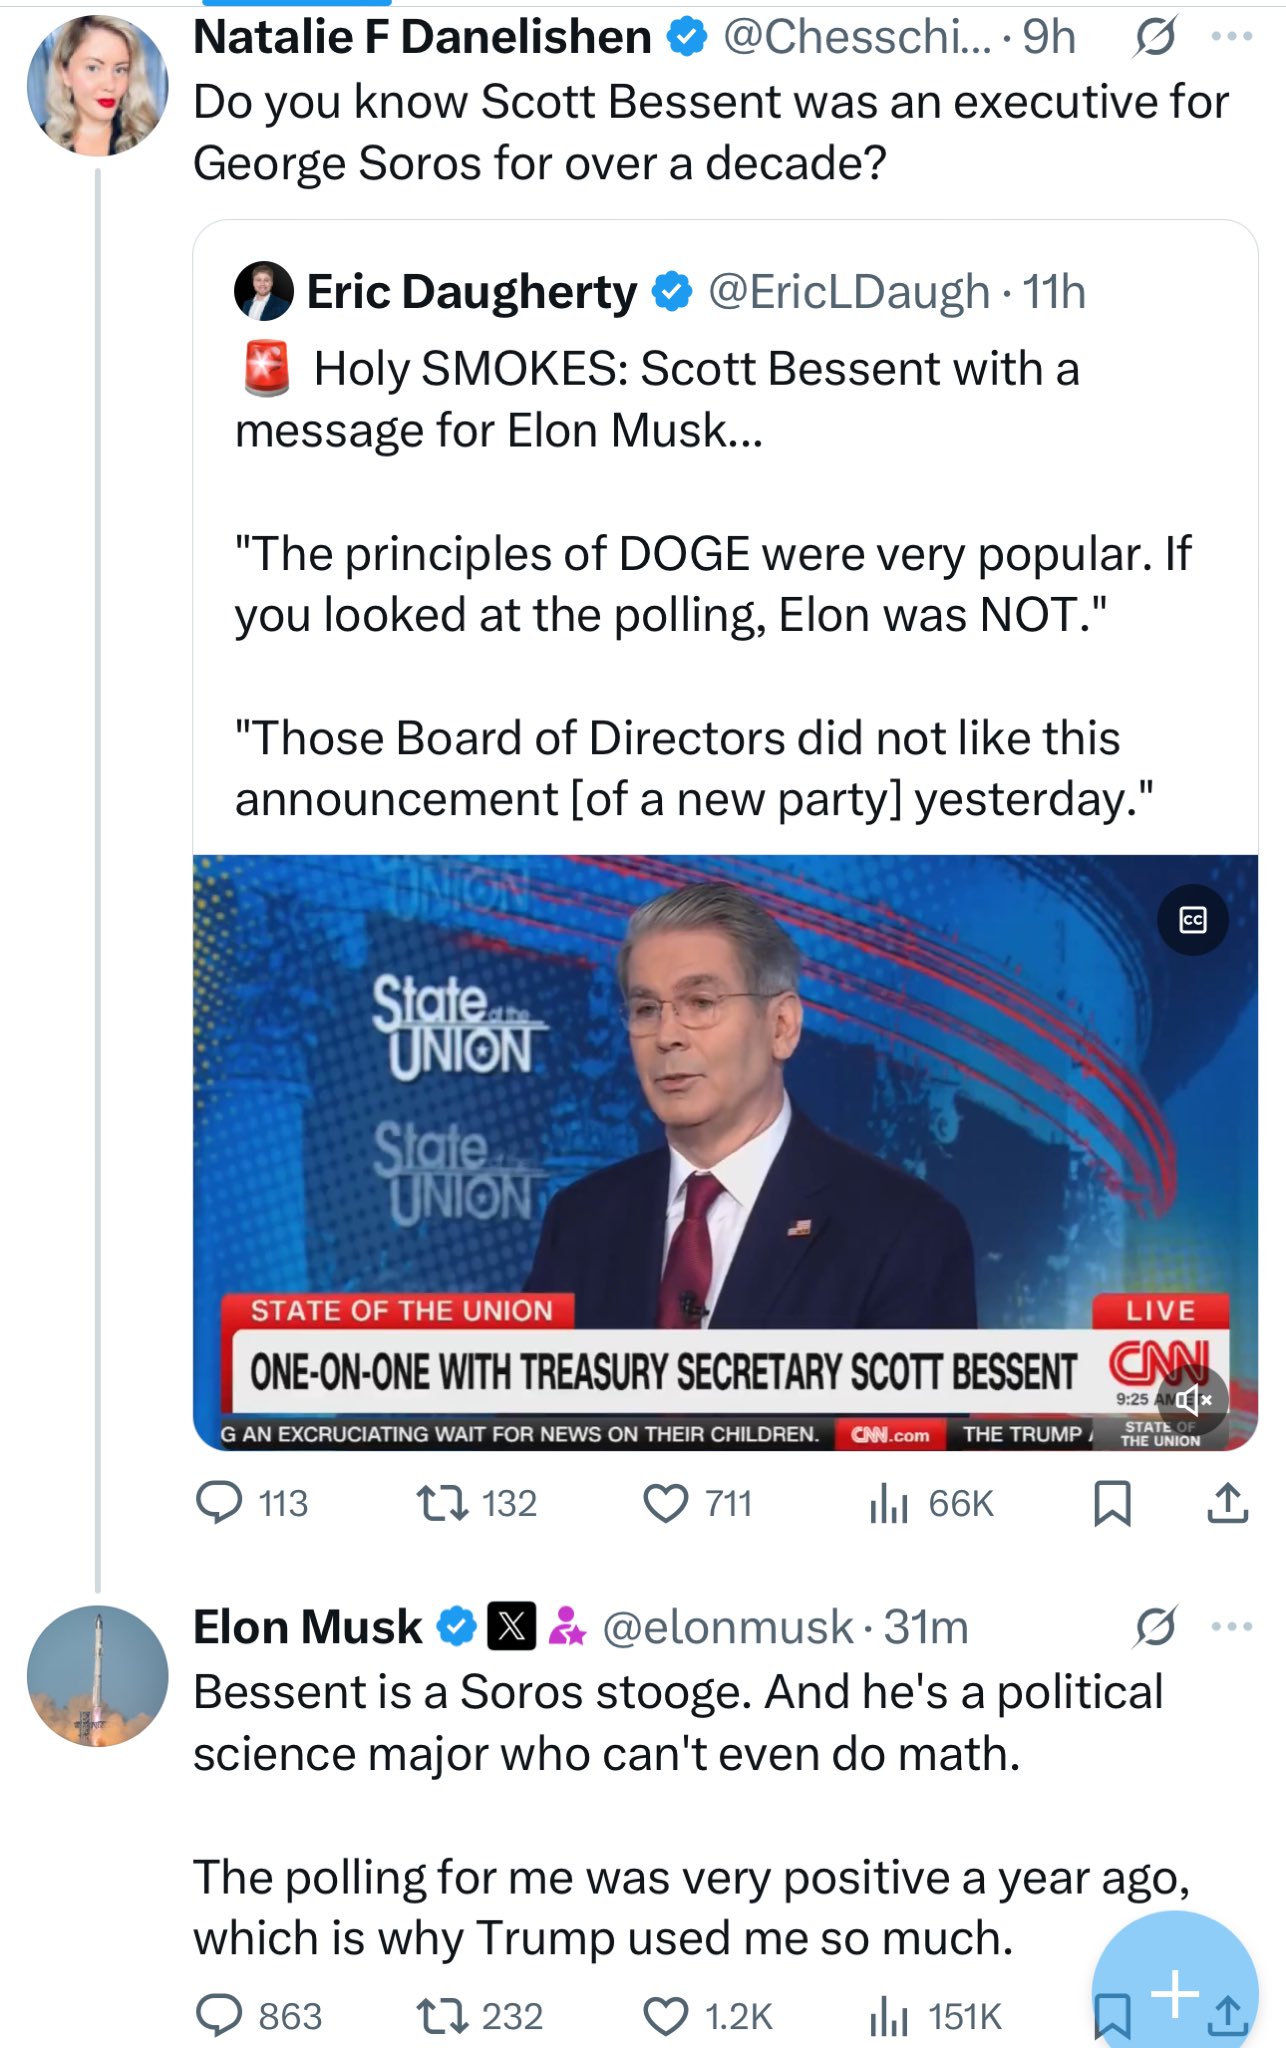Tap the floating compose new post button
This screenshot has height=2048, width=1286.
click(1175, 1993)
